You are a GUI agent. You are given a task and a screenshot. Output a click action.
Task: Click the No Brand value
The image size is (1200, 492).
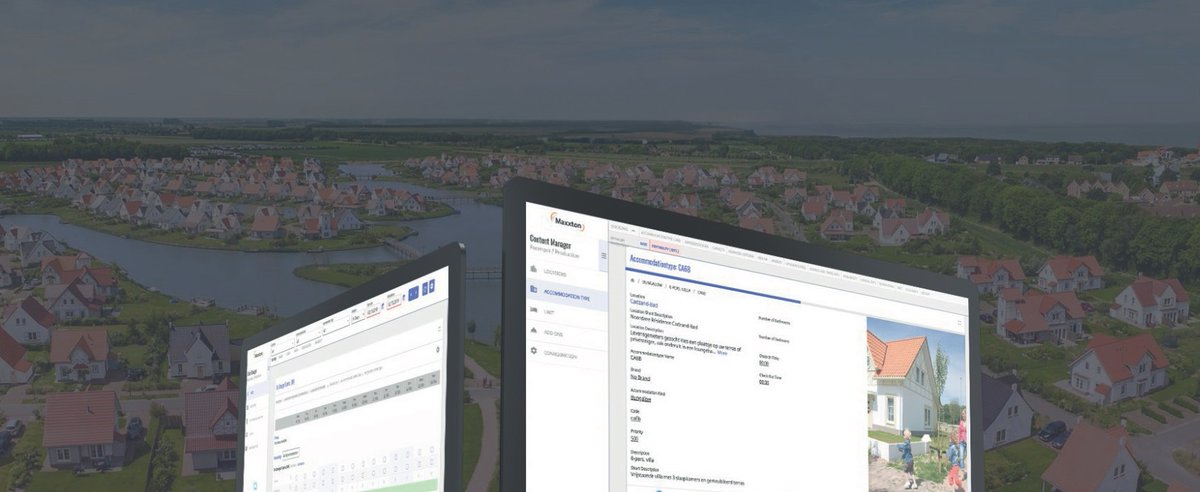(640, 377)
